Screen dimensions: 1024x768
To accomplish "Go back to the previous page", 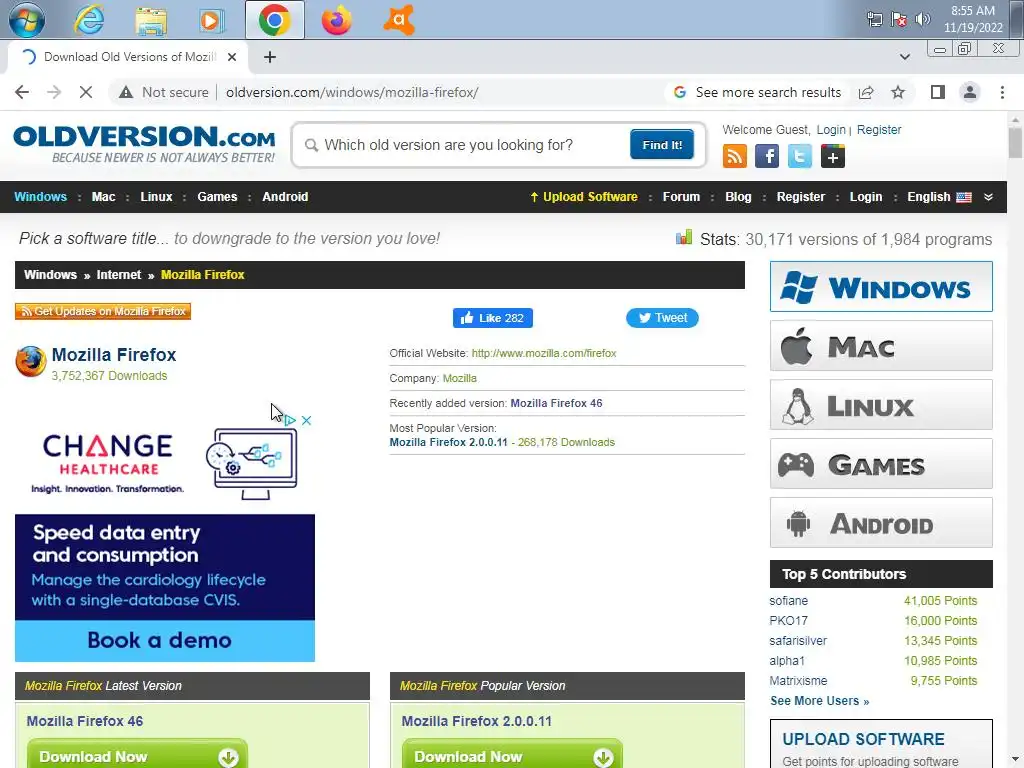I will click(22, 92).
